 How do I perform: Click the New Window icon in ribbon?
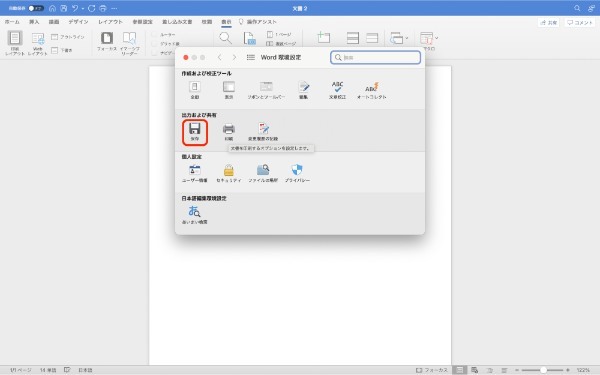click(x=324, y=38)
